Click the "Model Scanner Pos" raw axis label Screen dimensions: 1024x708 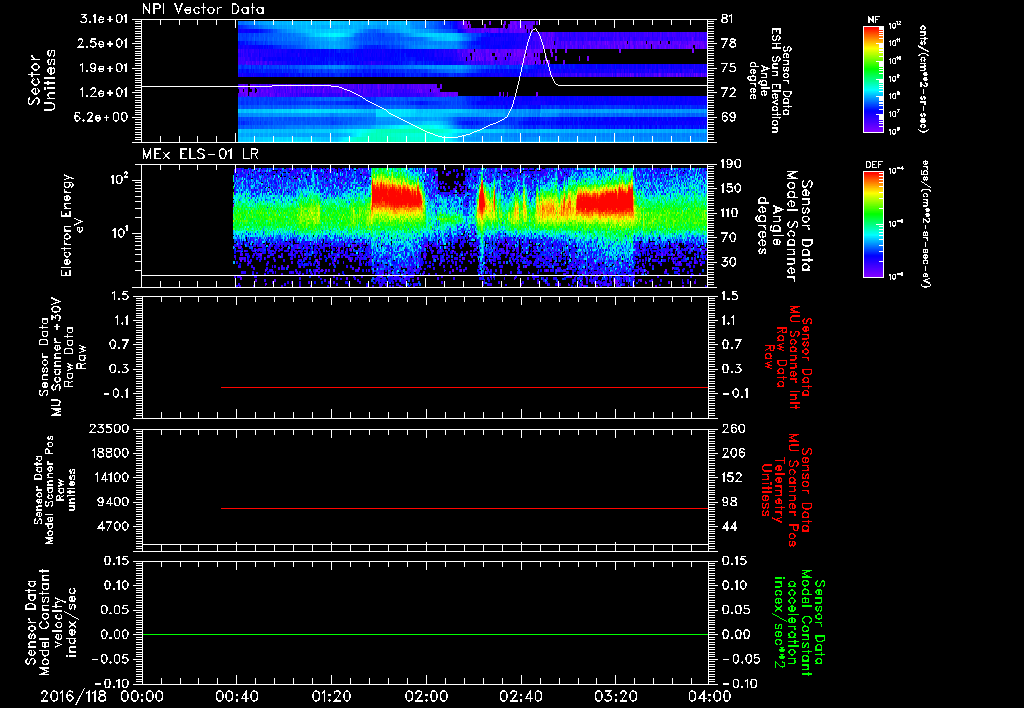(x=49, y=490)
